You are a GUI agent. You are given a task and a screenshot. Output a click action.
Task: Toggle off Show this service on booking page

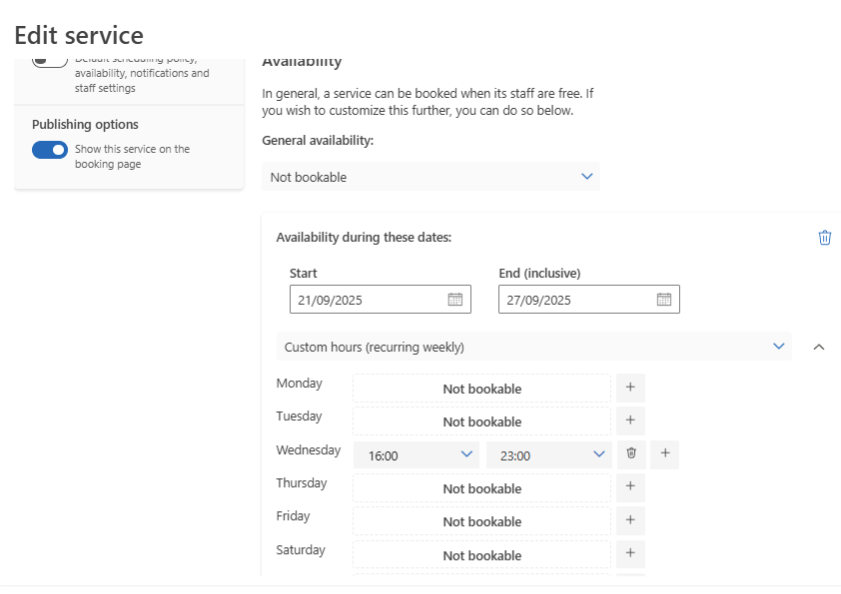pos(50,150)
